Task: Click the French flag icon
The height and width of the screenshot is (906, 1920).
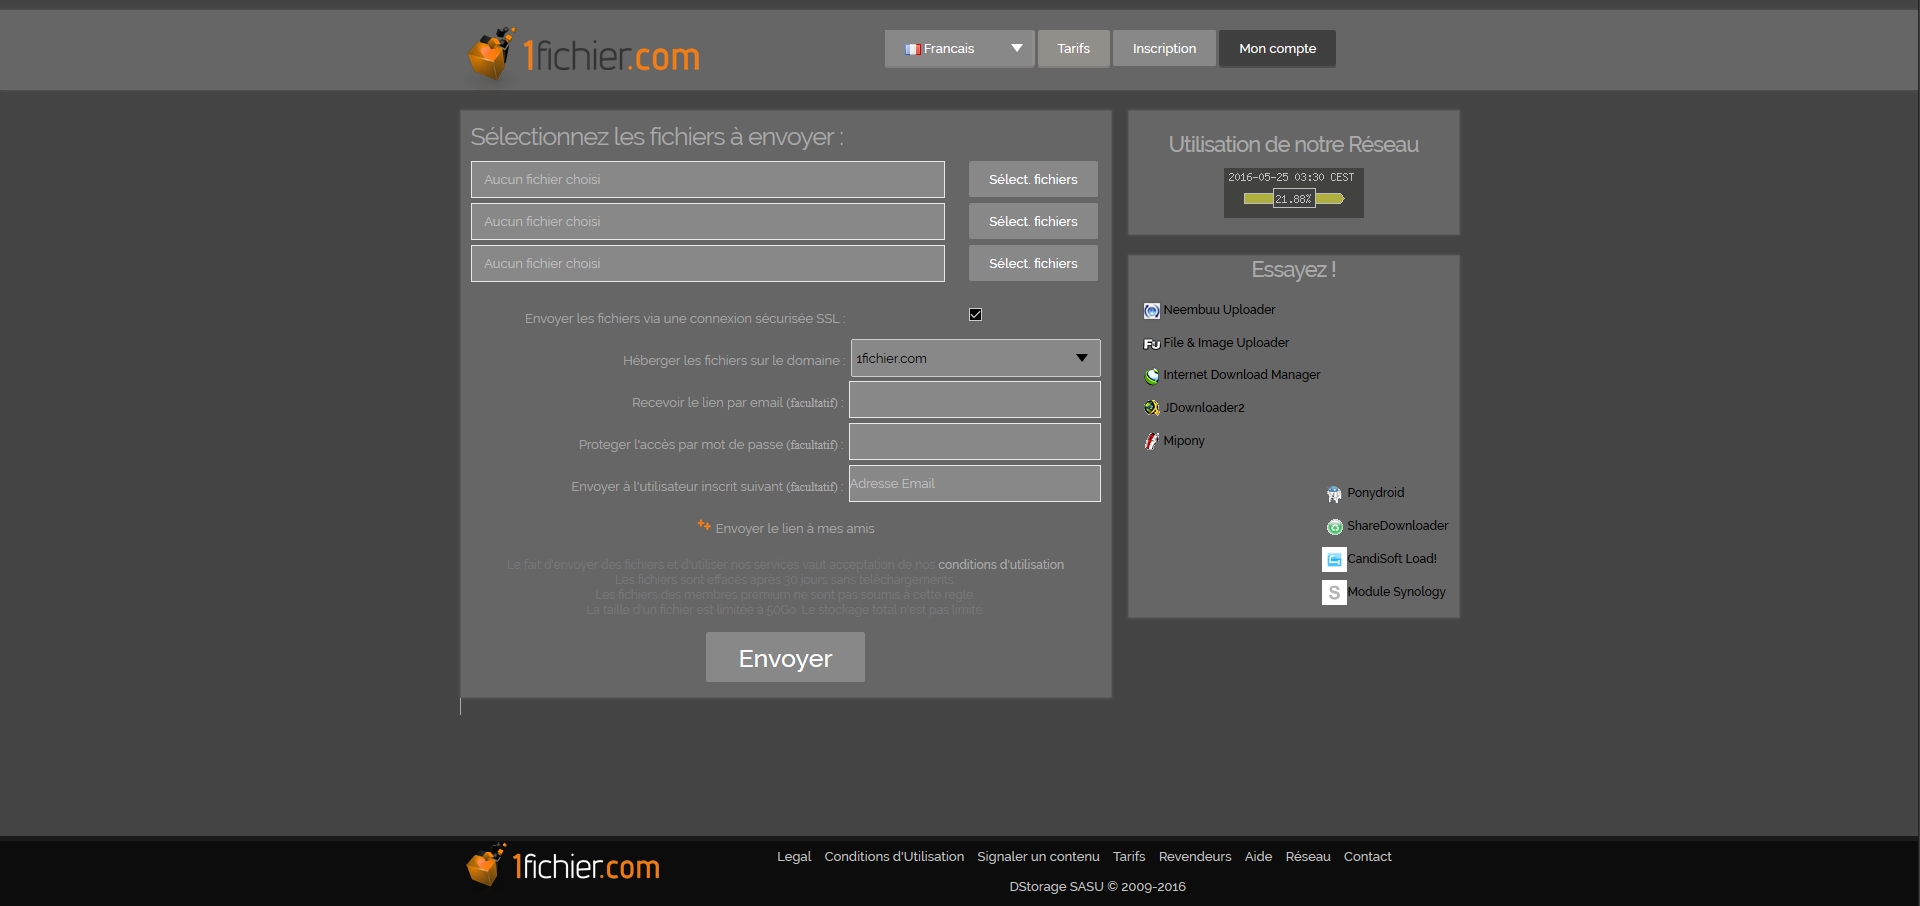Action: click(912, 49)
